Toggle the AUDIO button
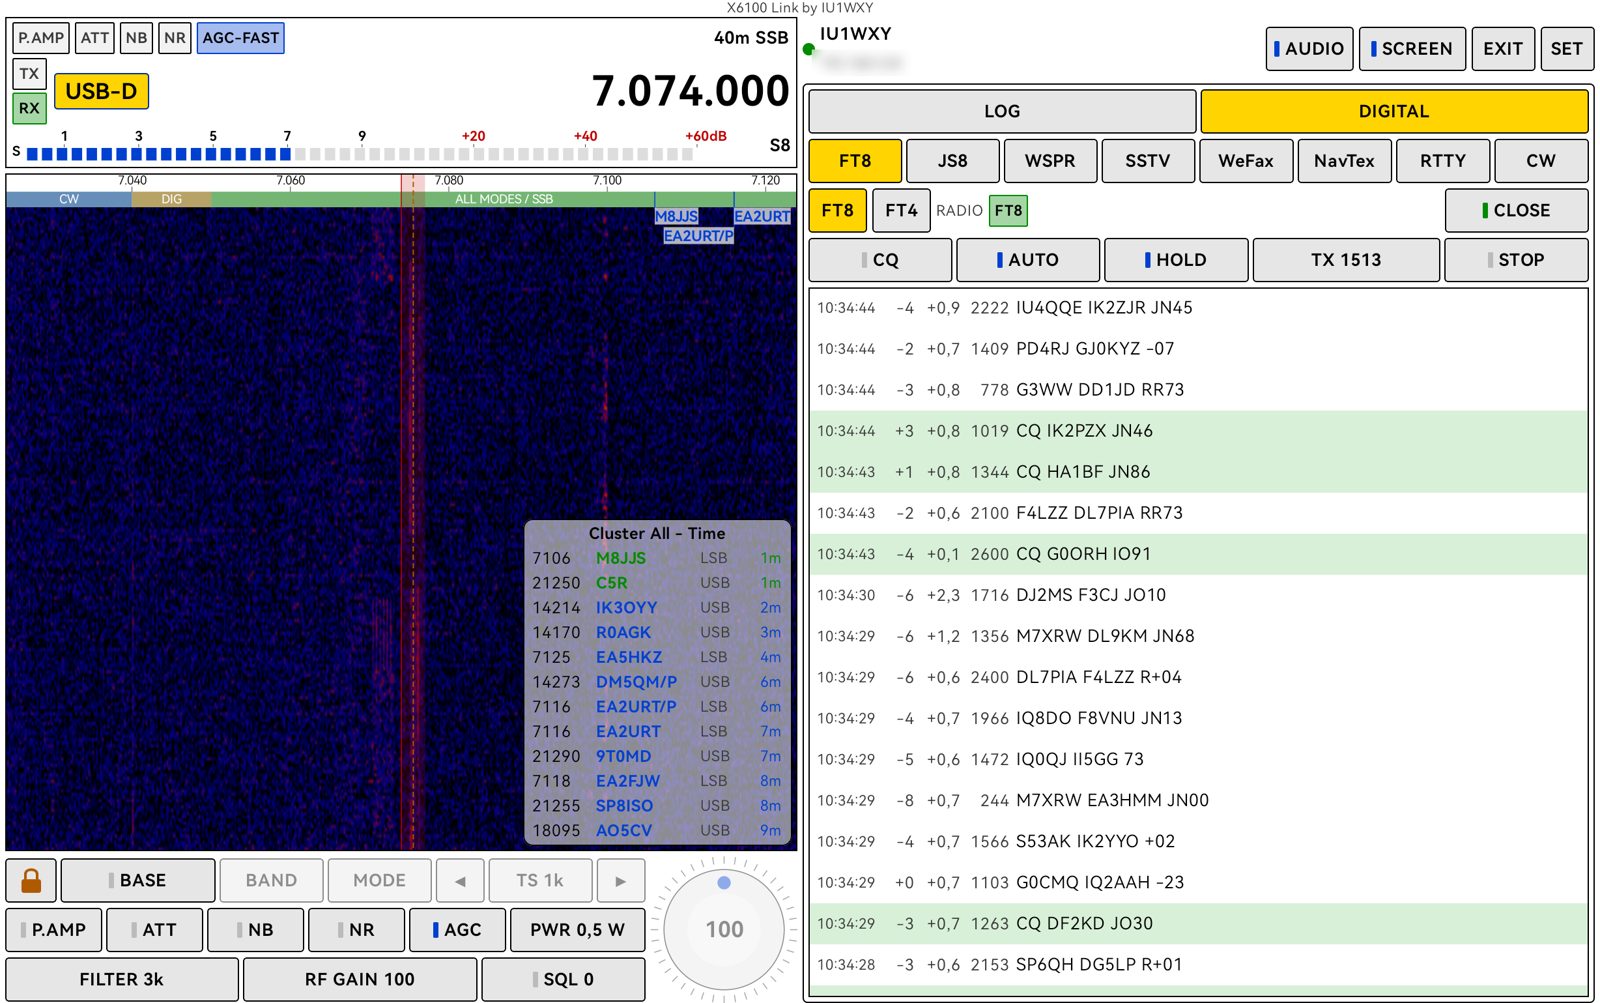Screen dimensions: 1600x1003 coord(1309,48)
